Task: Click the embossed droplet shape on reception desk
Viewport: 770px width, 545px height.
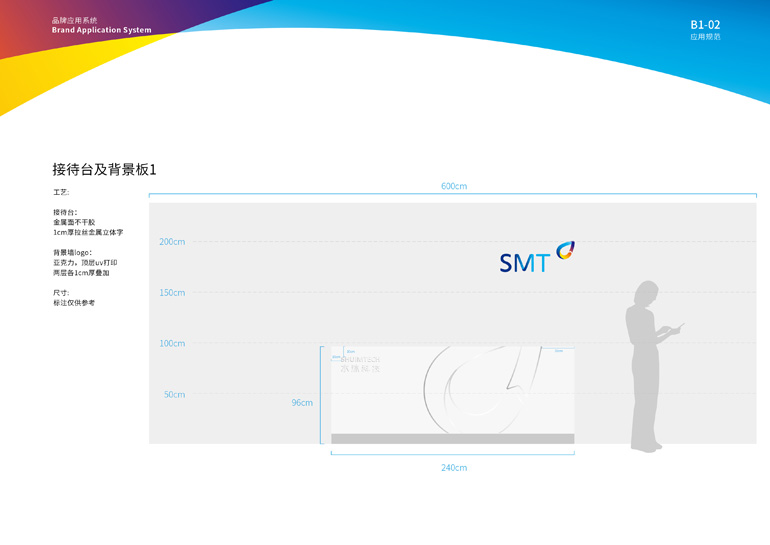Action: coord(482,390)
